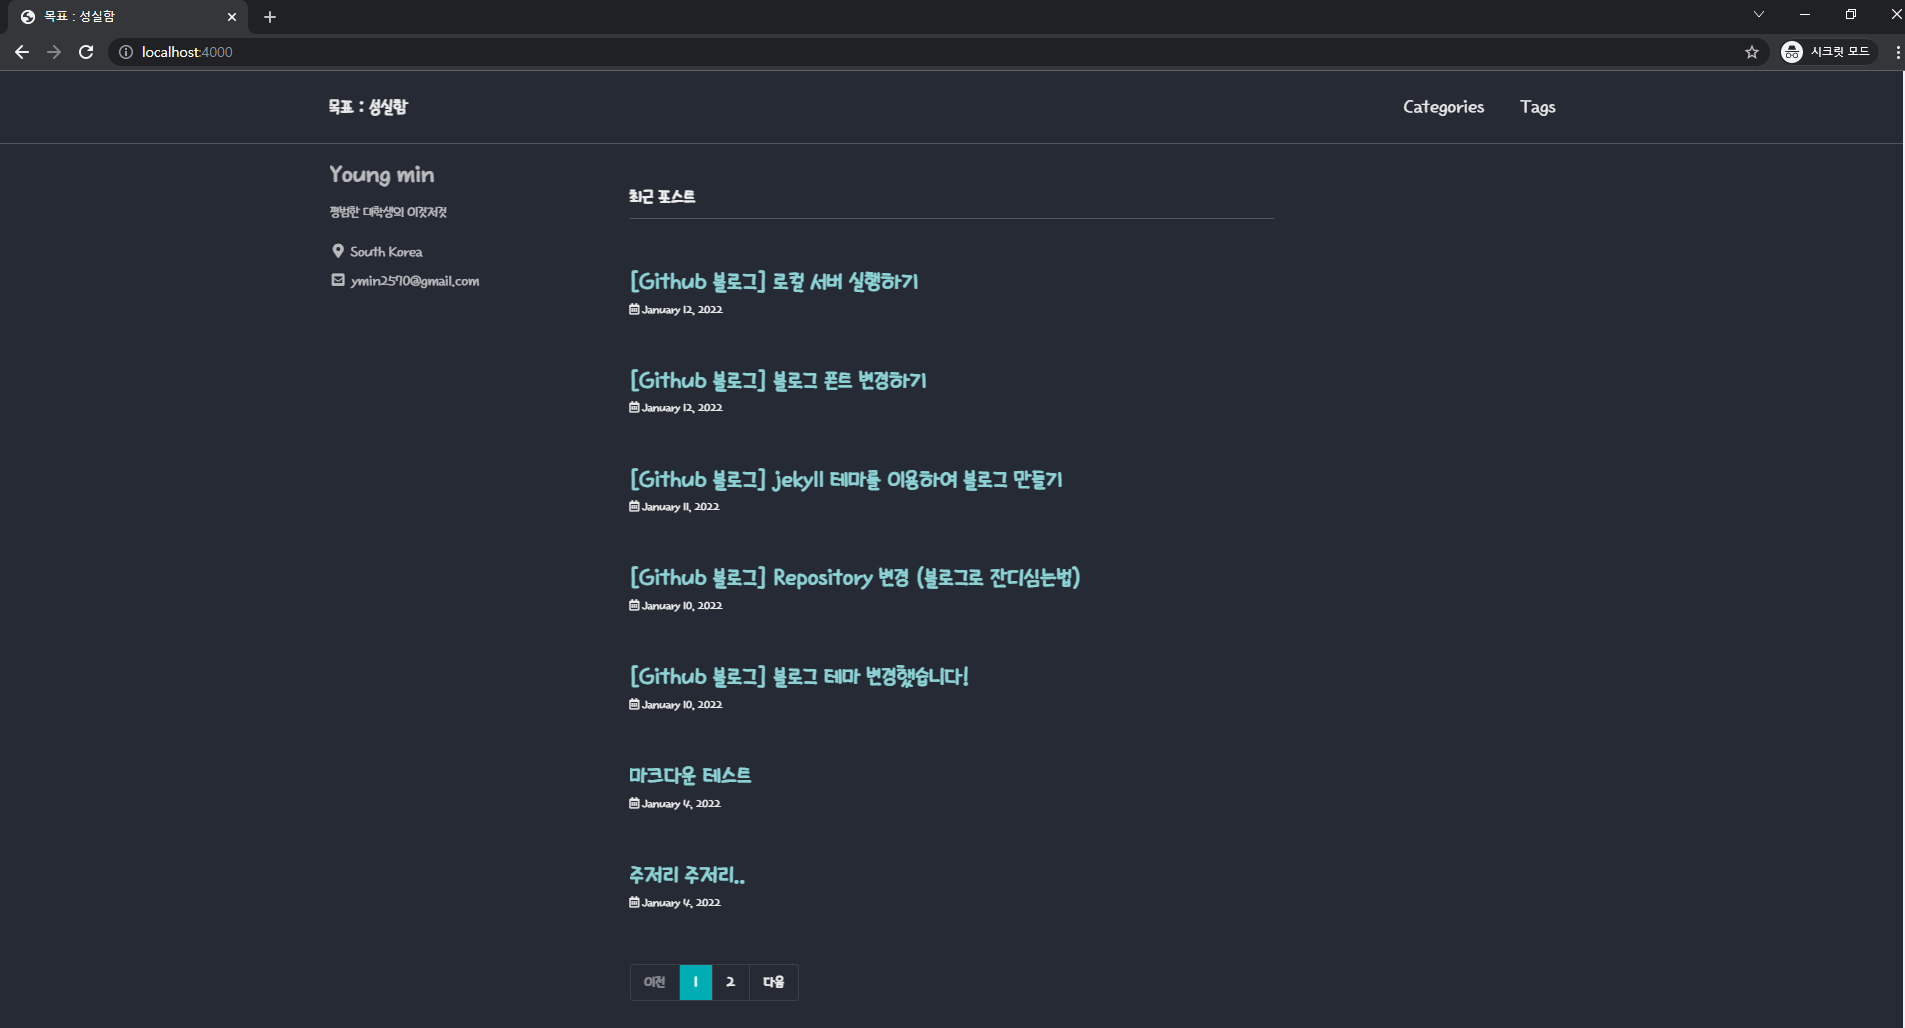Go to pagination page 2
Screen dimensions: 1905x1028
(731, 982)
